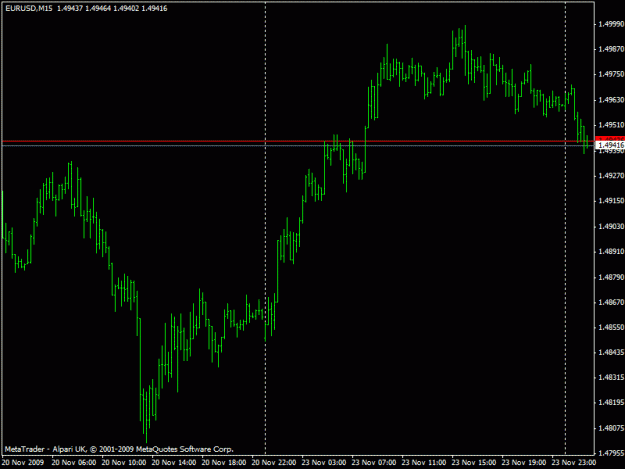Click the 1.49510 price axis label
Screen dimensions: 625x469
[611, 125]
